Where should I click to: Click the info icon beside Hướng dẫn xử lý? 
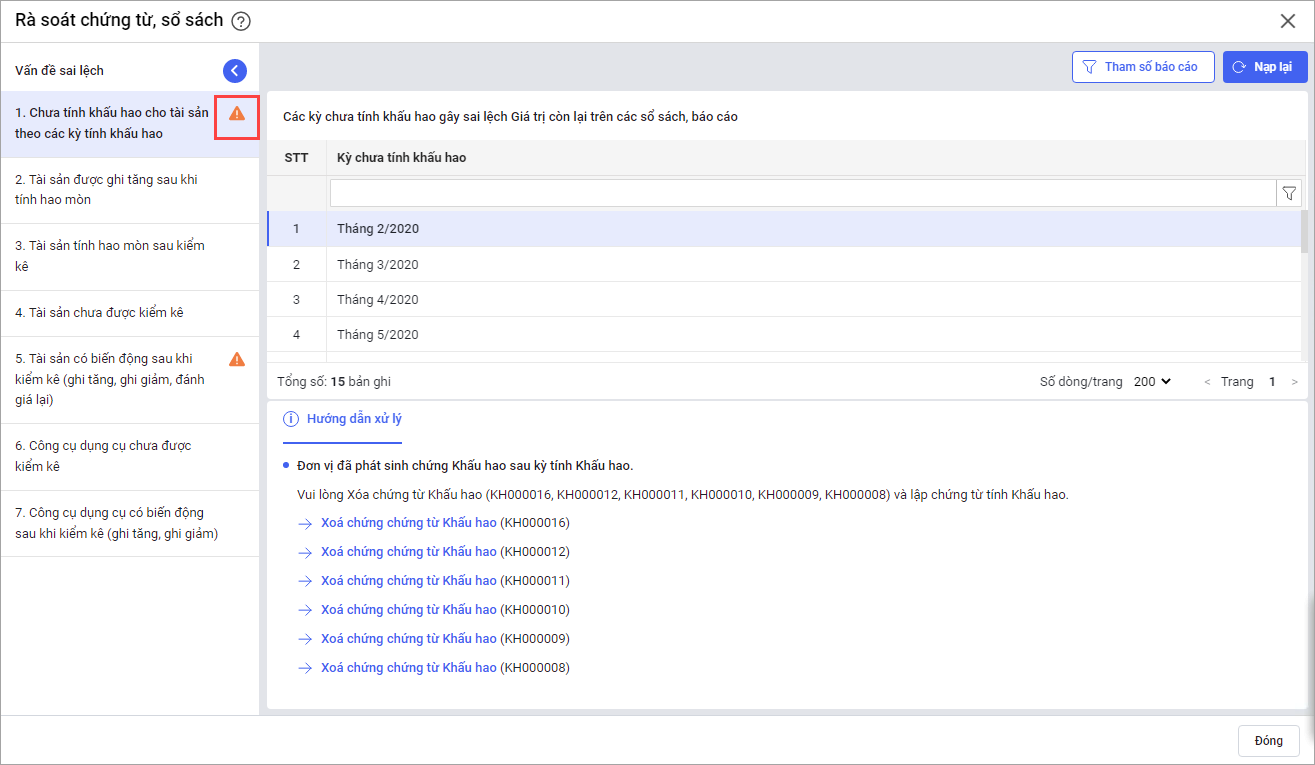291,419
